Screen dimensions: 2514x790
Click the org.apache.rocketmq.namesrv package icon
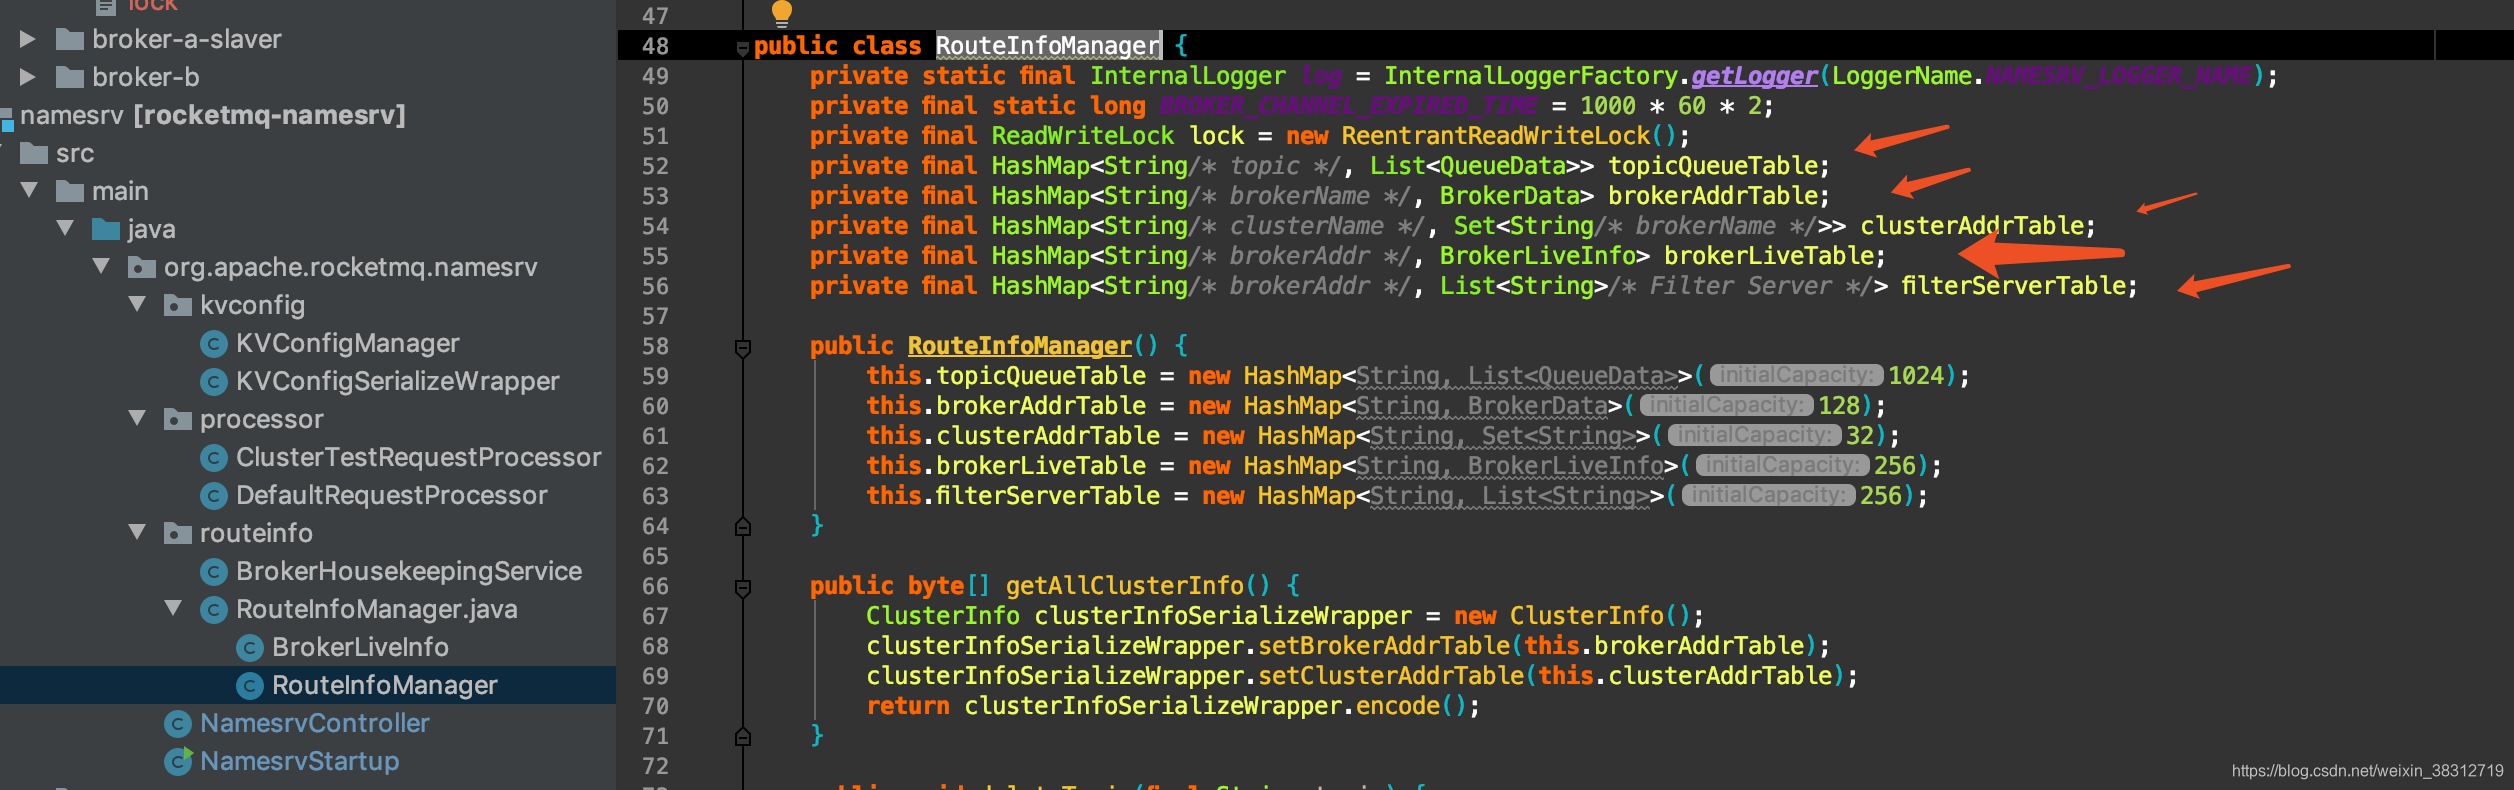[141, 267]
